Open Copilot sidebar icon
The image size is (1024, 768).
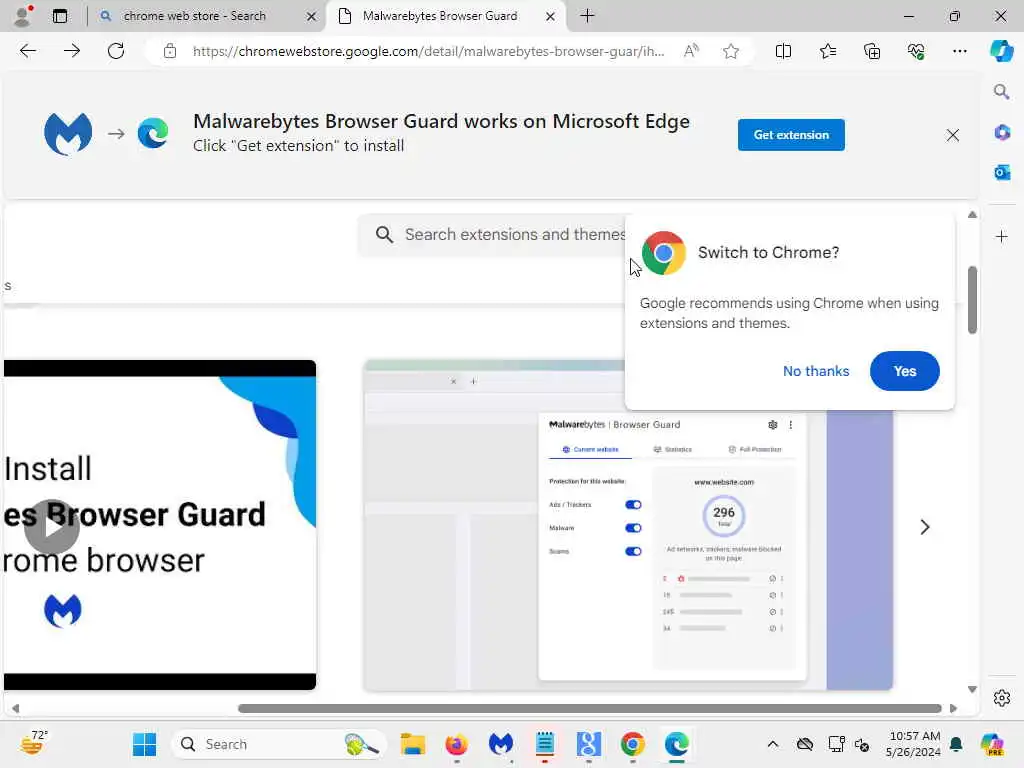pos(1001,51)
